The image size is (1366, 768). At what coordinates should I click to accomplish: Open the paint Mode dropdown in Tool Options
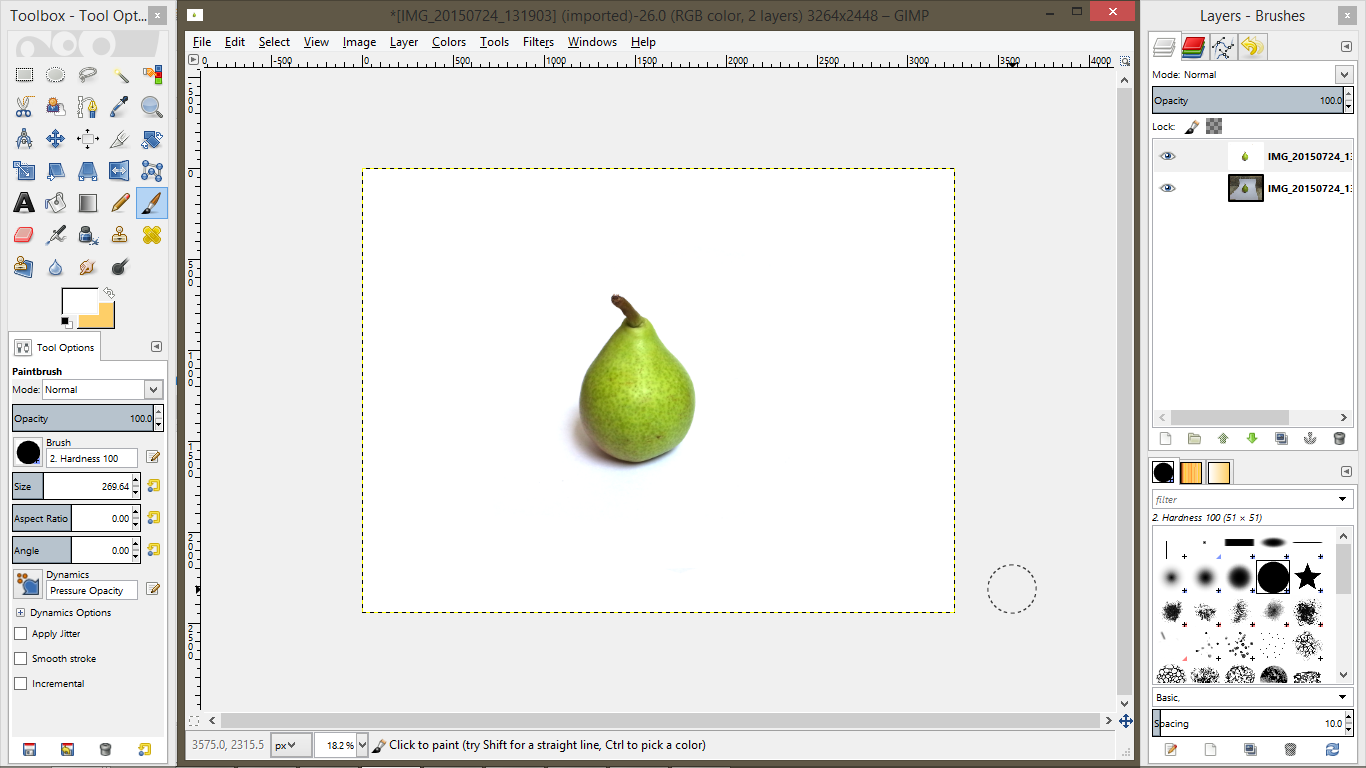103,389
